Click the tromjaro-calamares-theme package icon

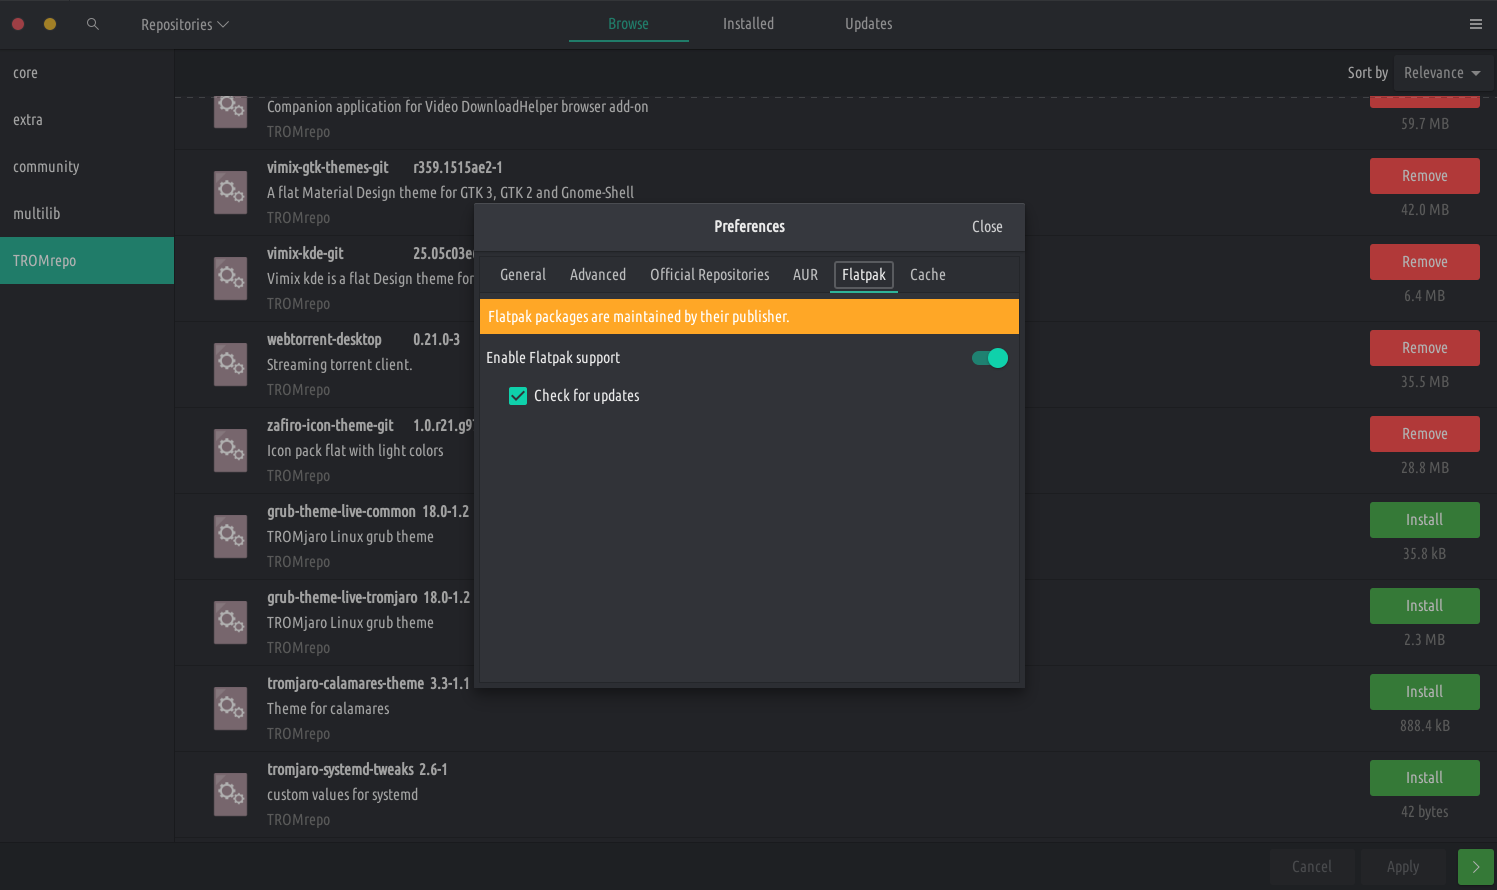coord(231,708)
